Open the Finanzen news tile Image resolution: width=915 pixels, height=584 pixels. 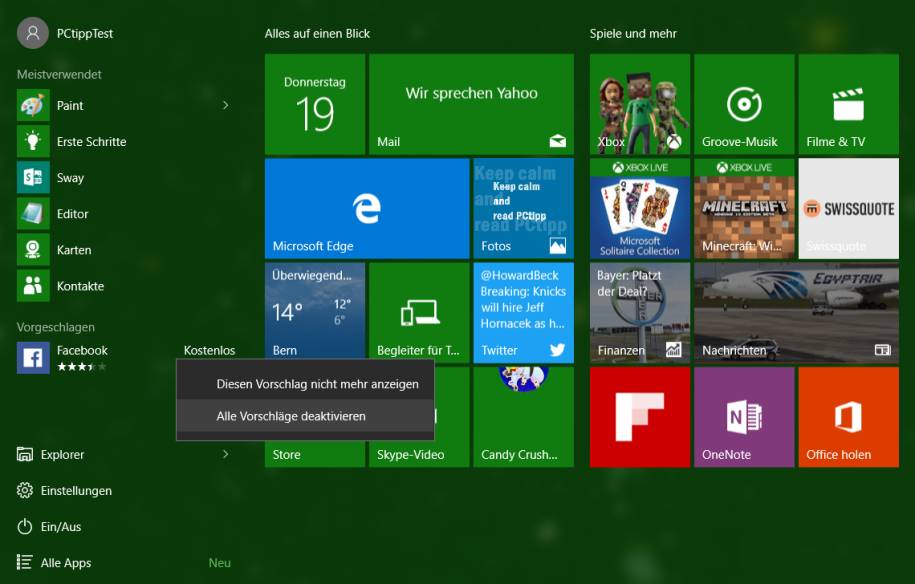[640, 313]
